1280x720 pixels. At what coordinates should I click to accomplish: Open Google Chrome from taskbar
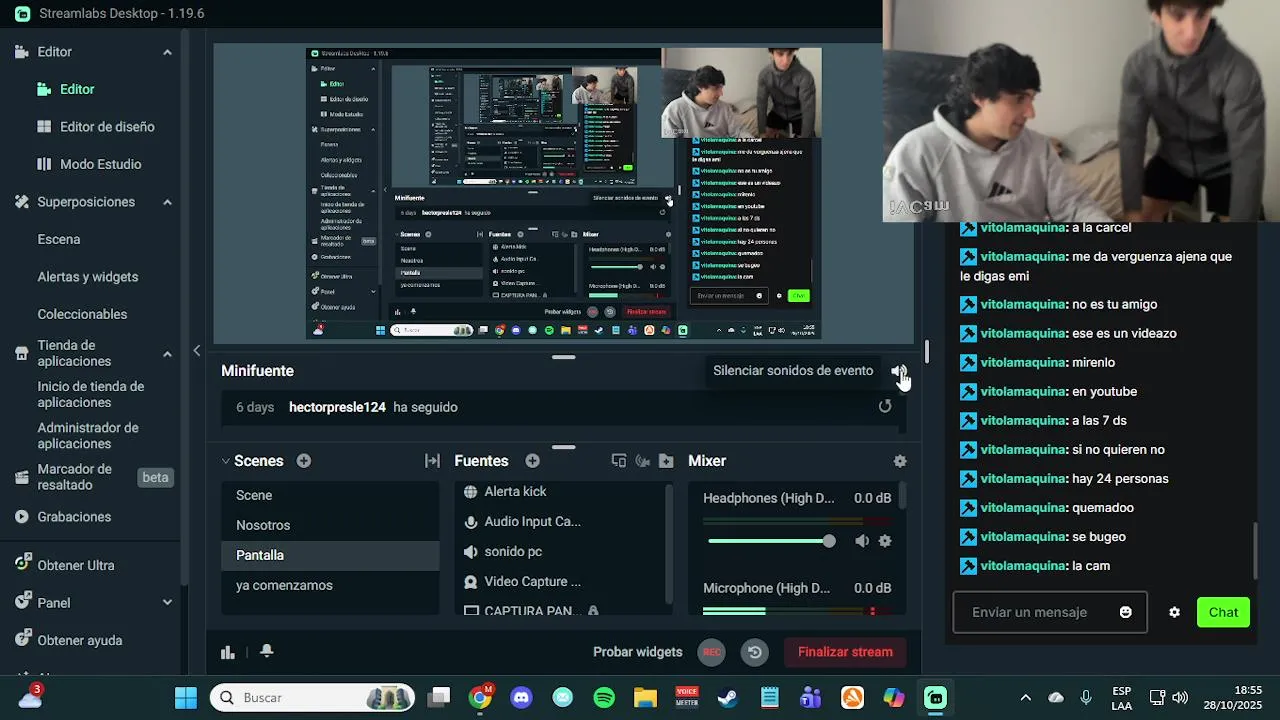(x=481, y=697)
